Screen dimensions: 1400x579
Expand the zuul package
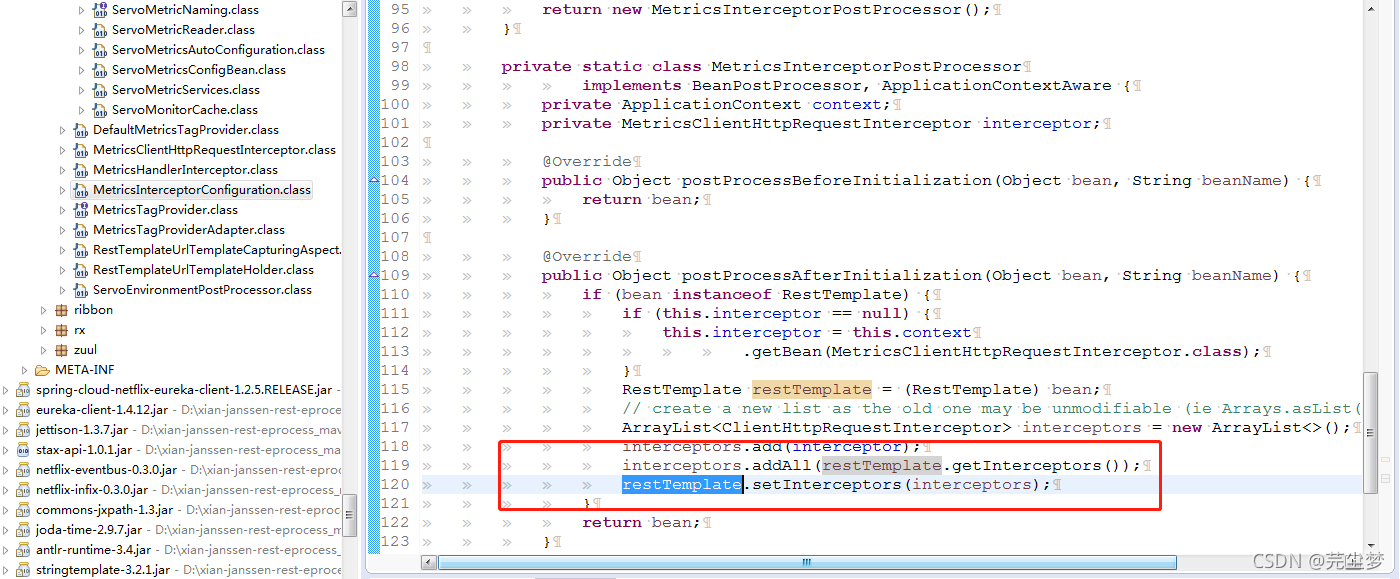pyautogui.click(x=44, y=350)
